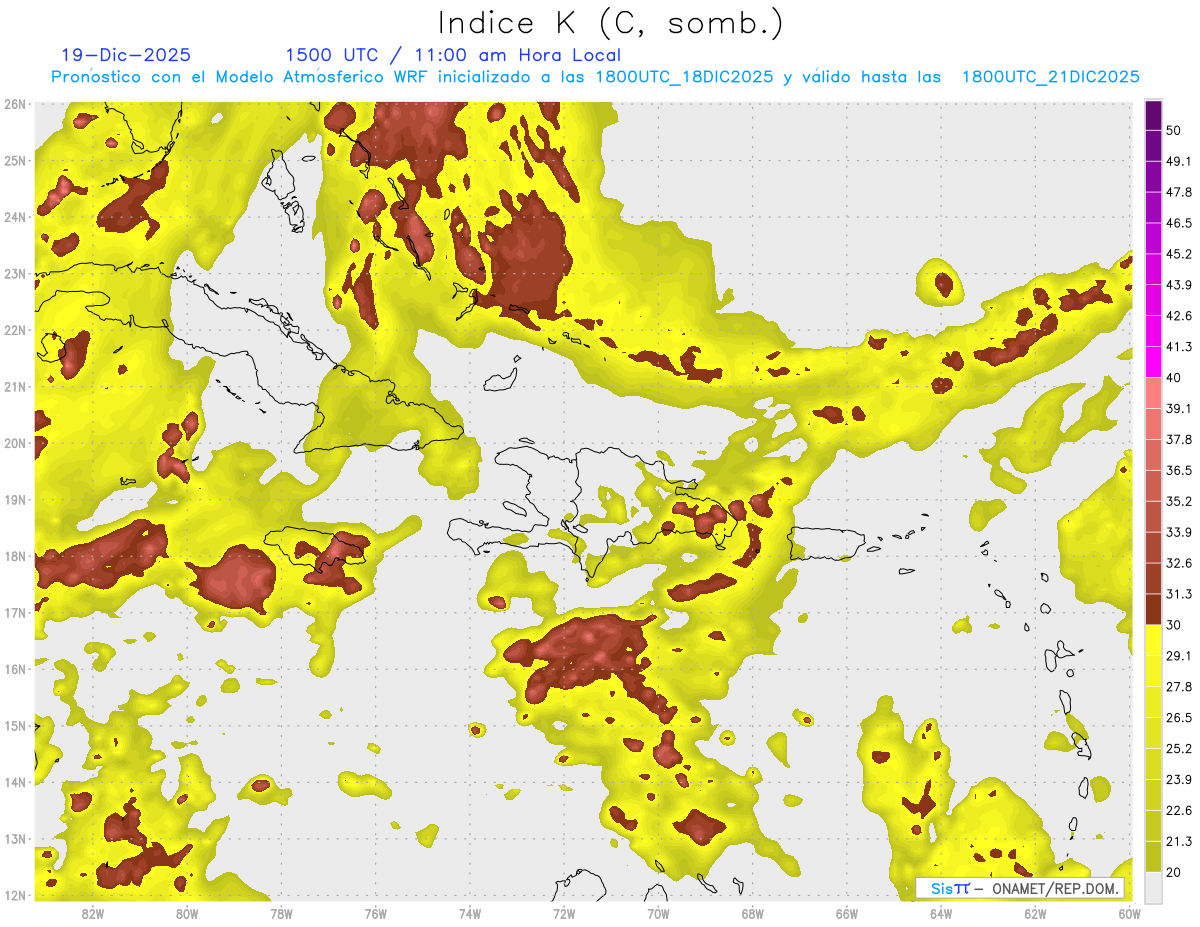Click the "42.6" legend value
This screenshot has width=1200, height=927.
point(1178,316)
